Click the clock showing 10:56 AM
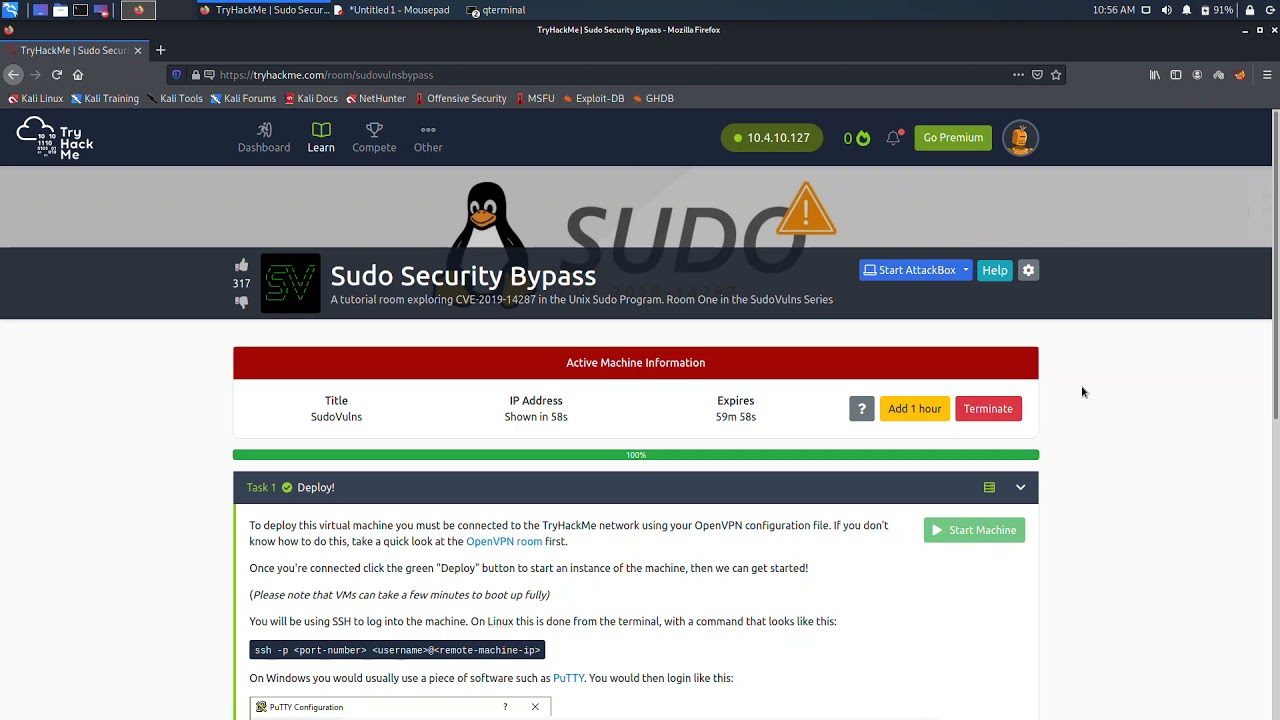Screen dimensions: 1280x720 (1114, 10)
